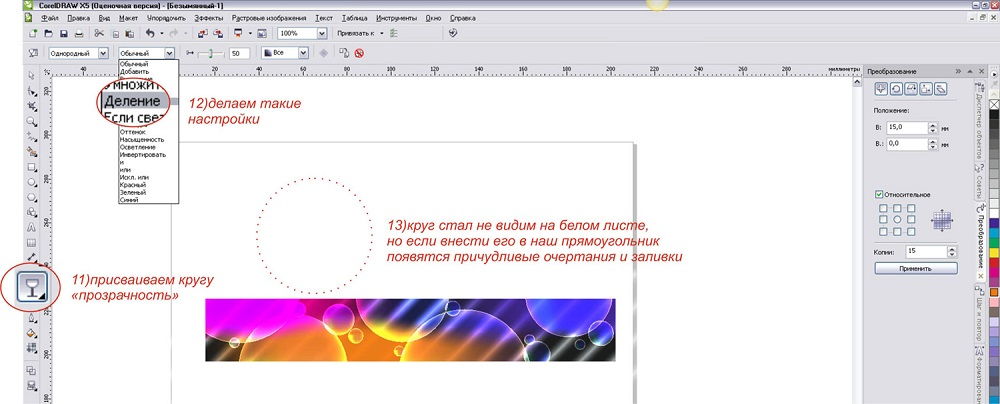Check the bottom-right anchor point box

pos(911,231)
